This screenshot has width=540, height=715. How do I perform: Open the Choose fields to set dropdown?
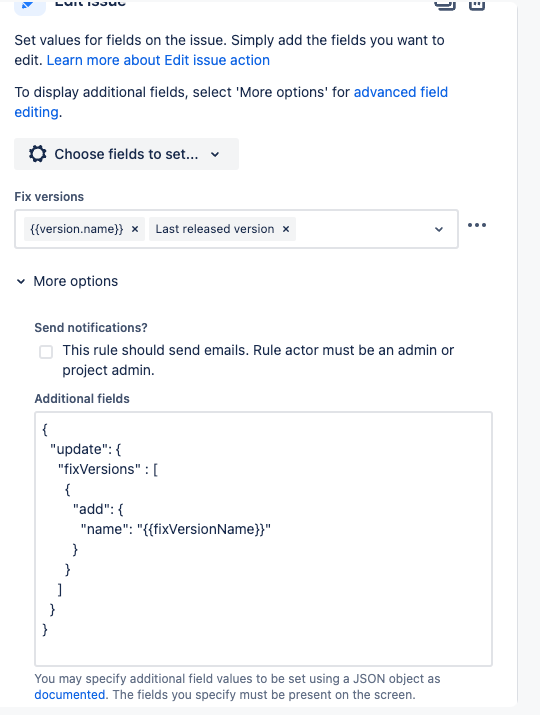pos(126,154)
